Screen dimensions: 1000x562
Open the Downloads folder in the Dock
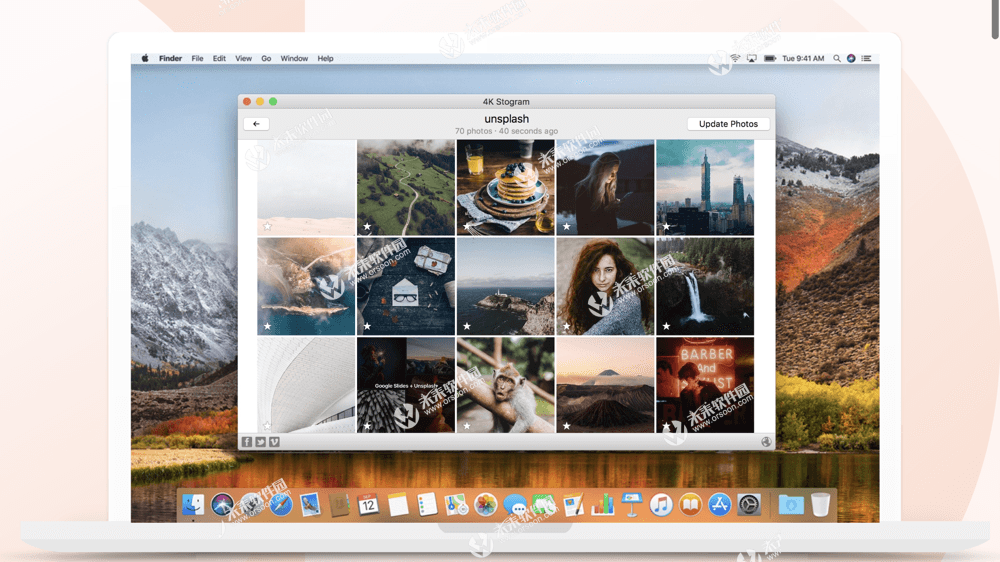[x=791, y=505]
